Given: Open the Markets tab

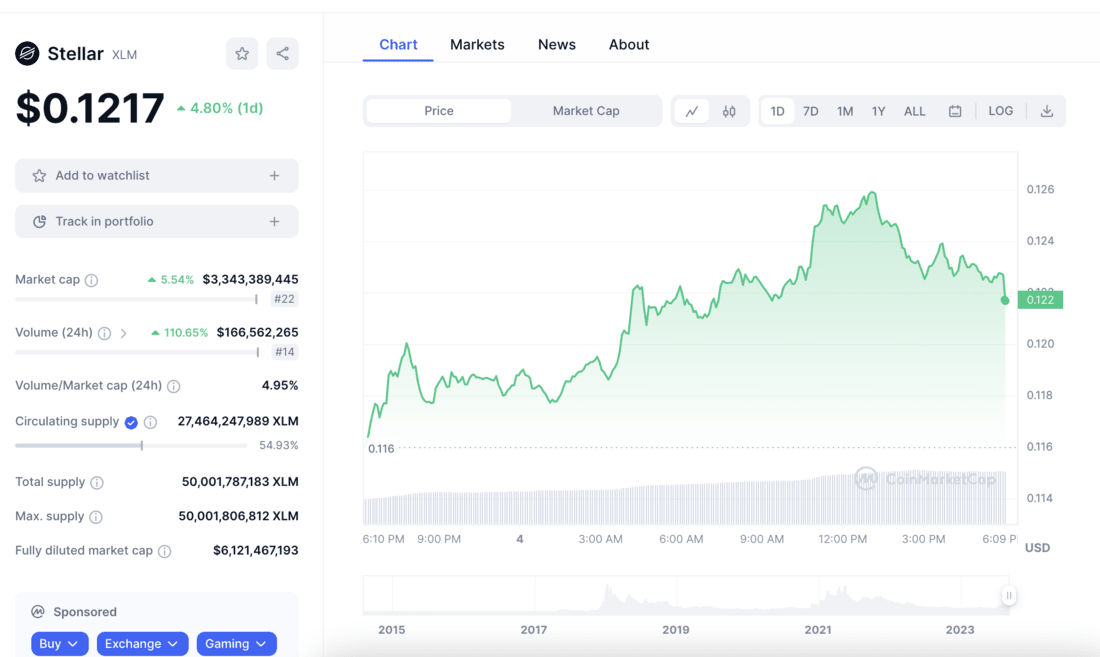Looking at the screenshot, I should coord(477,45).
